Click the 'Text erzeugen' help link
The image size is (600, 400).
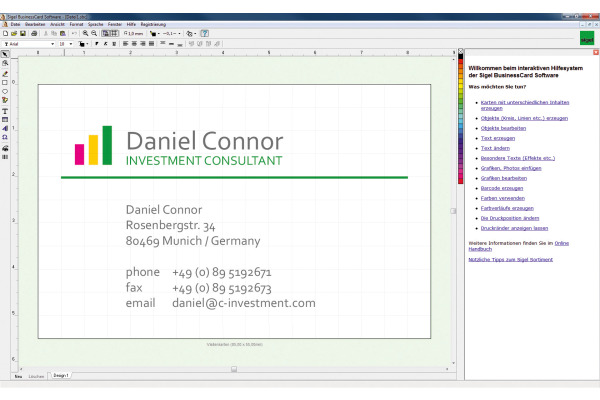[498, 138]
